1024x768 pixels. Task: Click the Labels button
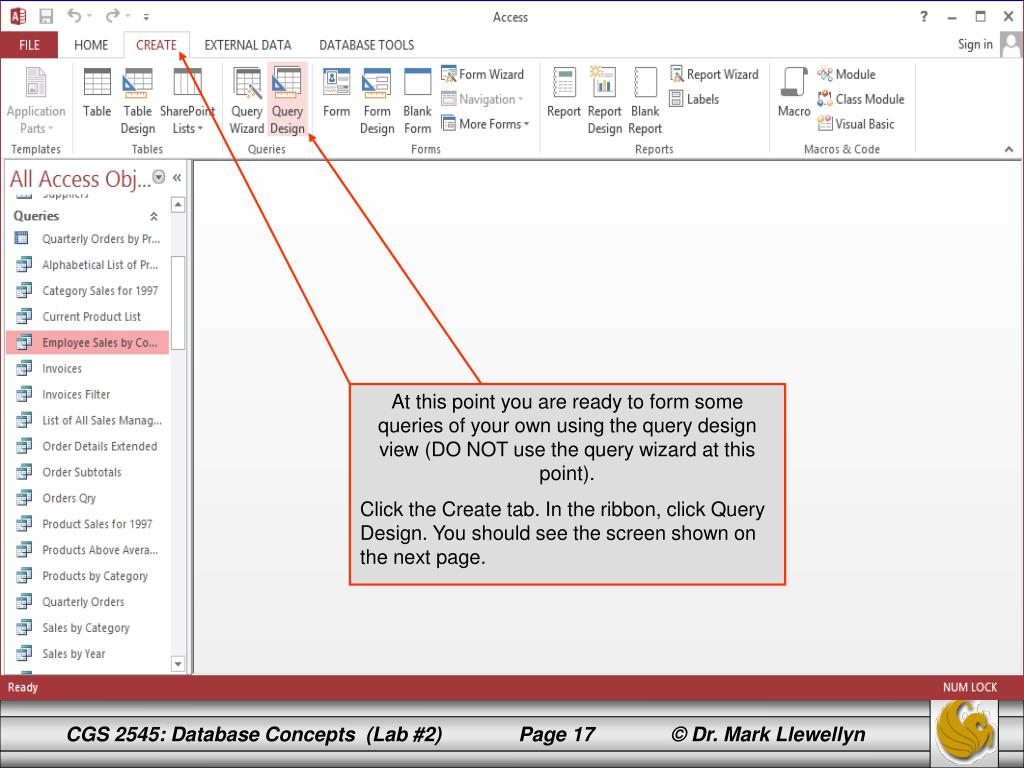(x=694, y=99)
